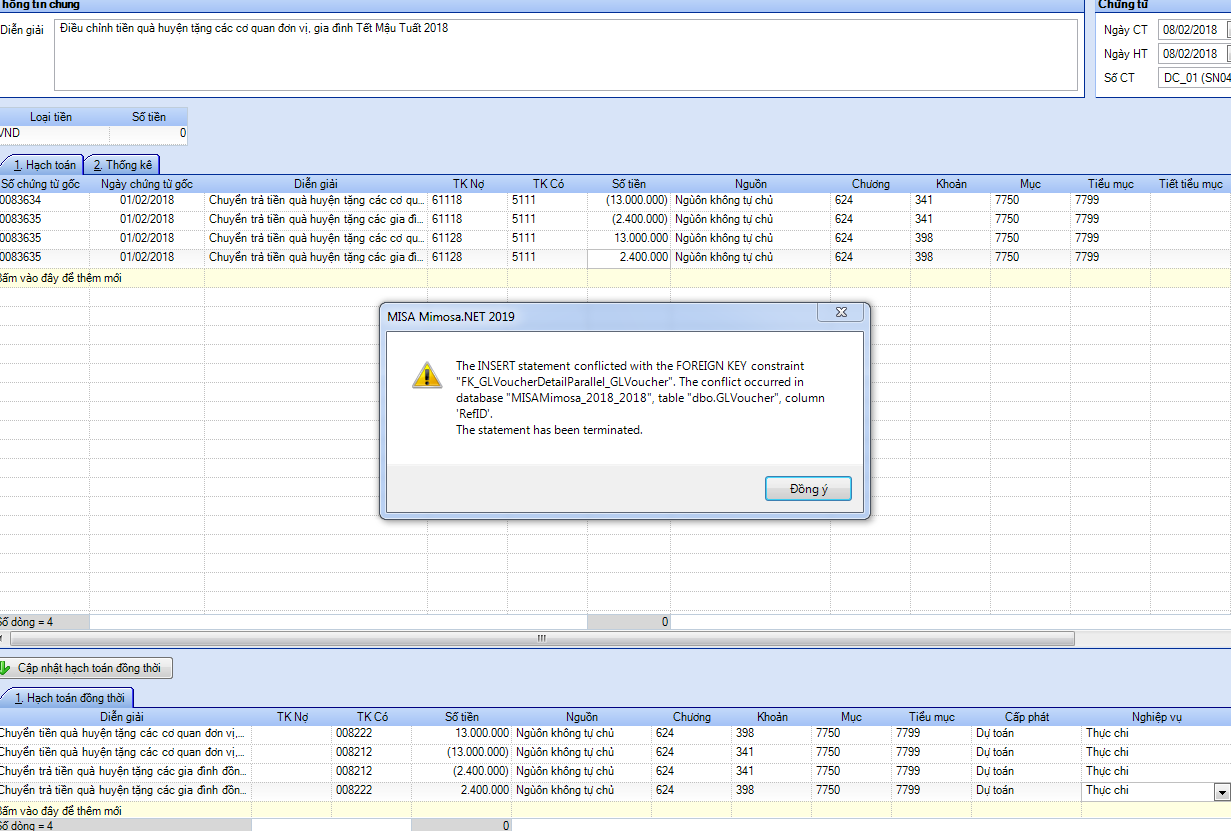Click the green arrow icon for Cập nhật hạch toán
This screenshot has height=831, width=1231.
click(5, 668)
